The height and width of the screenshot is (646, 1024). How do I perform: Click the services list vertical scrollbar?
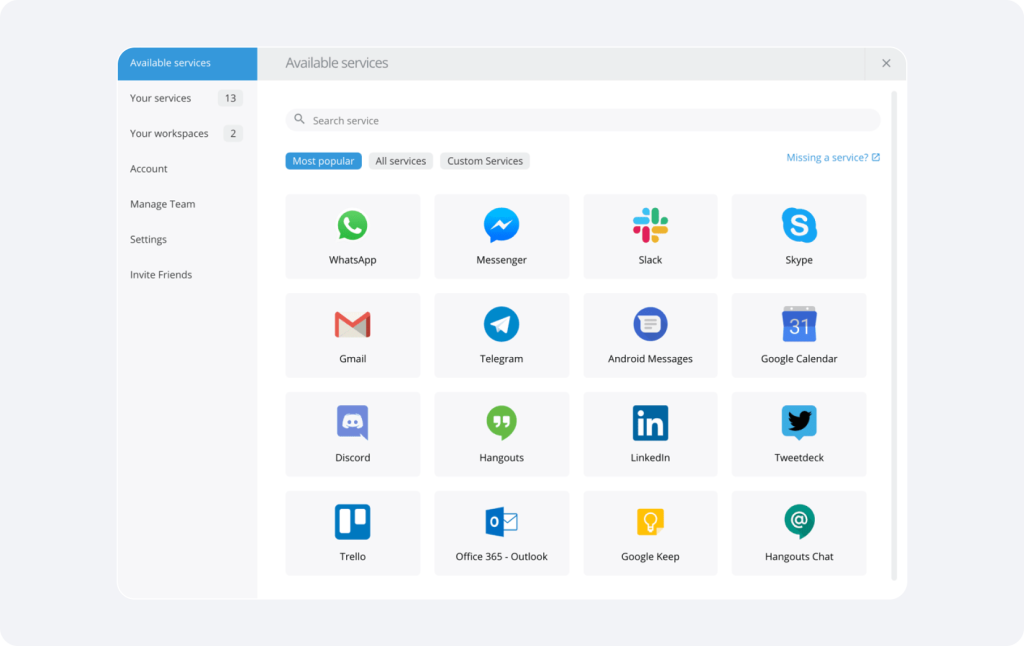coord(894,336)
